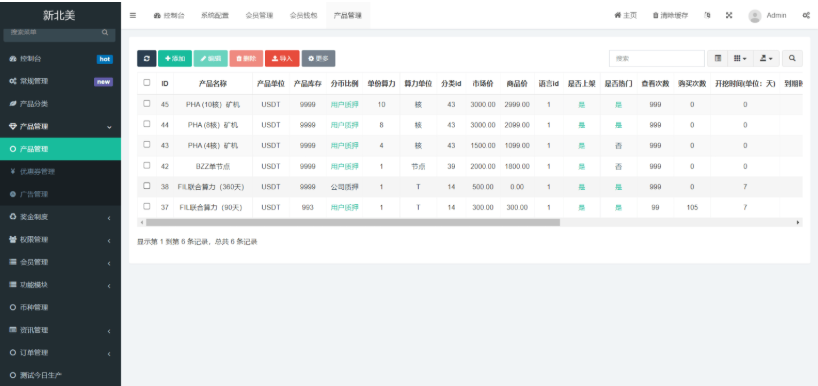This screenshot has height=386, width=818.
Task: Click the magnifier advanced search button
Action: tap(792, 58)
